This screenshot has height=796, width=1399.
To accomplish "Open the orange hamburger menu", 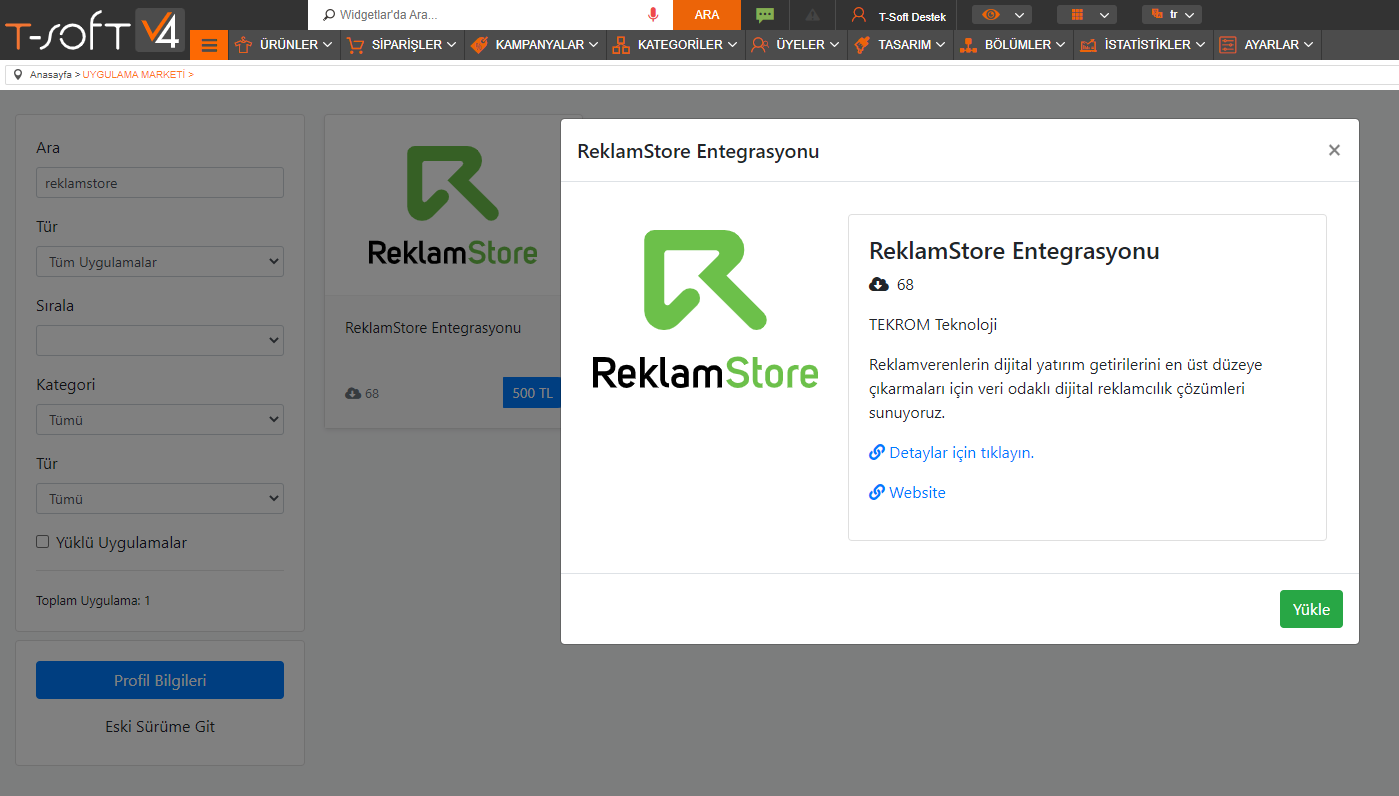I will pos(209,45).
